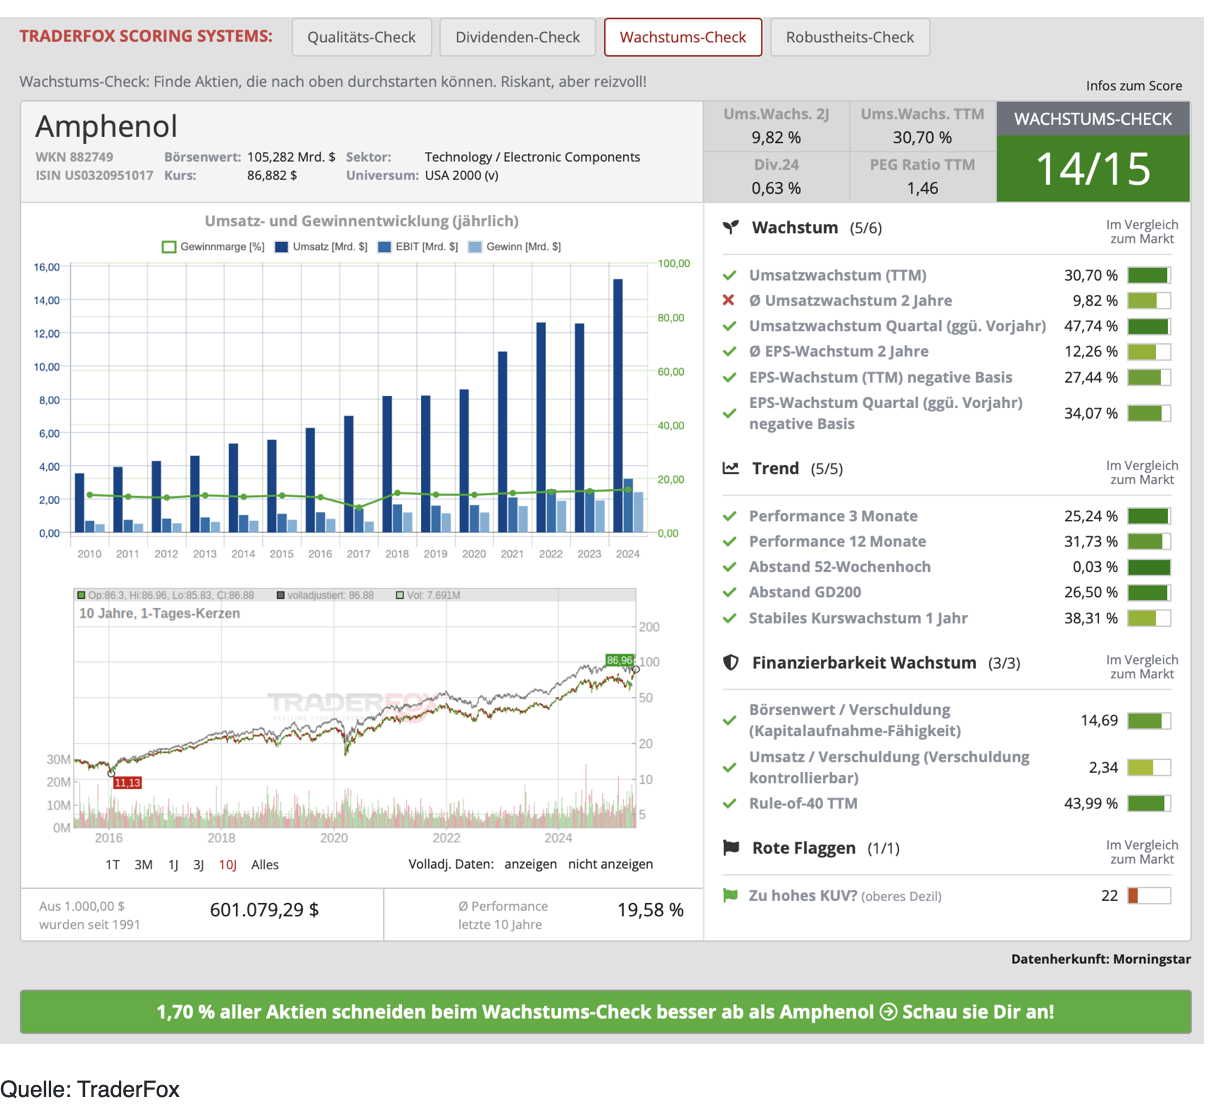
Task: Click the green Schau sie Dir an banner
Action: tap(605, 1012)
